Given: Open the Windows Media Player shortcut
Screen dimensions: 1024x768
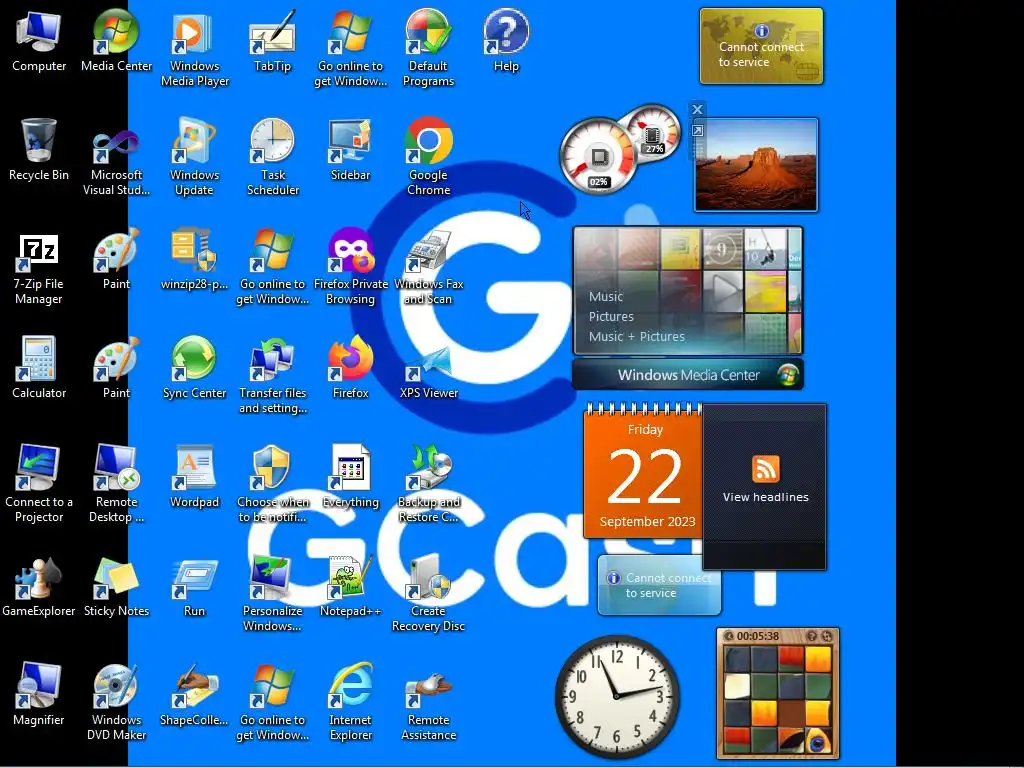Looking at the screenshot, I should (195, 49).
